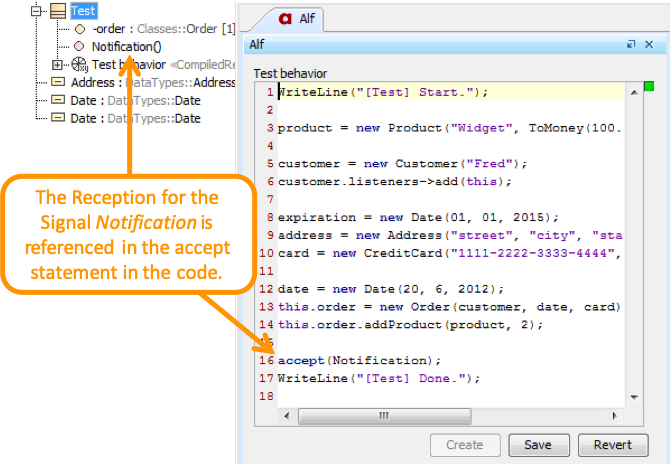This screenshot has height=464, width=670.
Task: Select the Test tree item
Action: 83,11
